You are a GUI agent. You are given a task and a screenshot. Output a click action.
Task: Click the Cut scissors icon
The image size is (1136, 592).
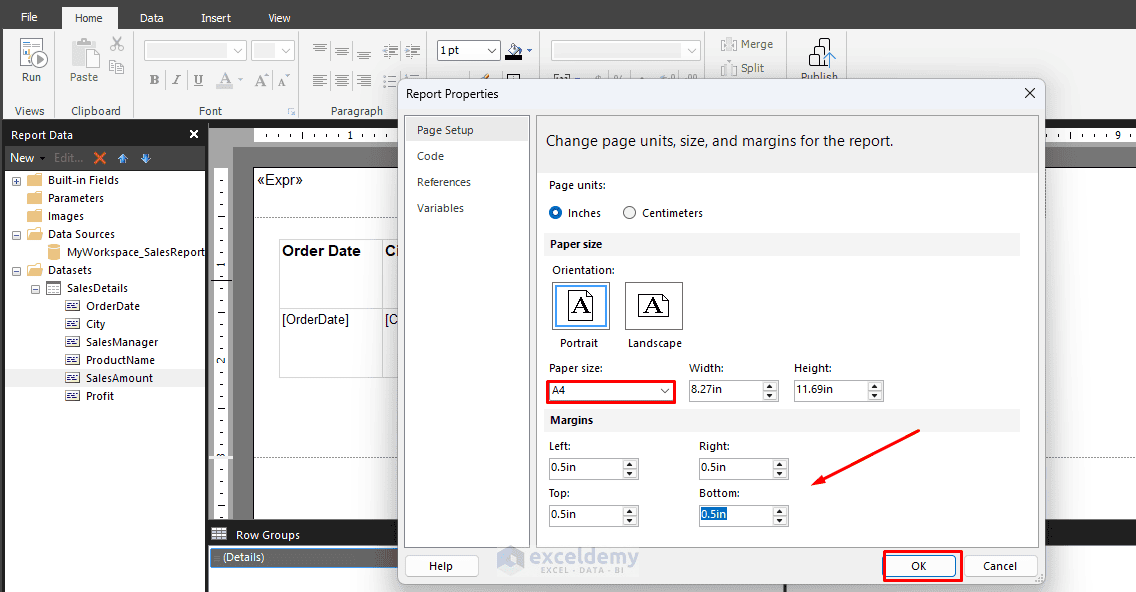coord(117,45)
